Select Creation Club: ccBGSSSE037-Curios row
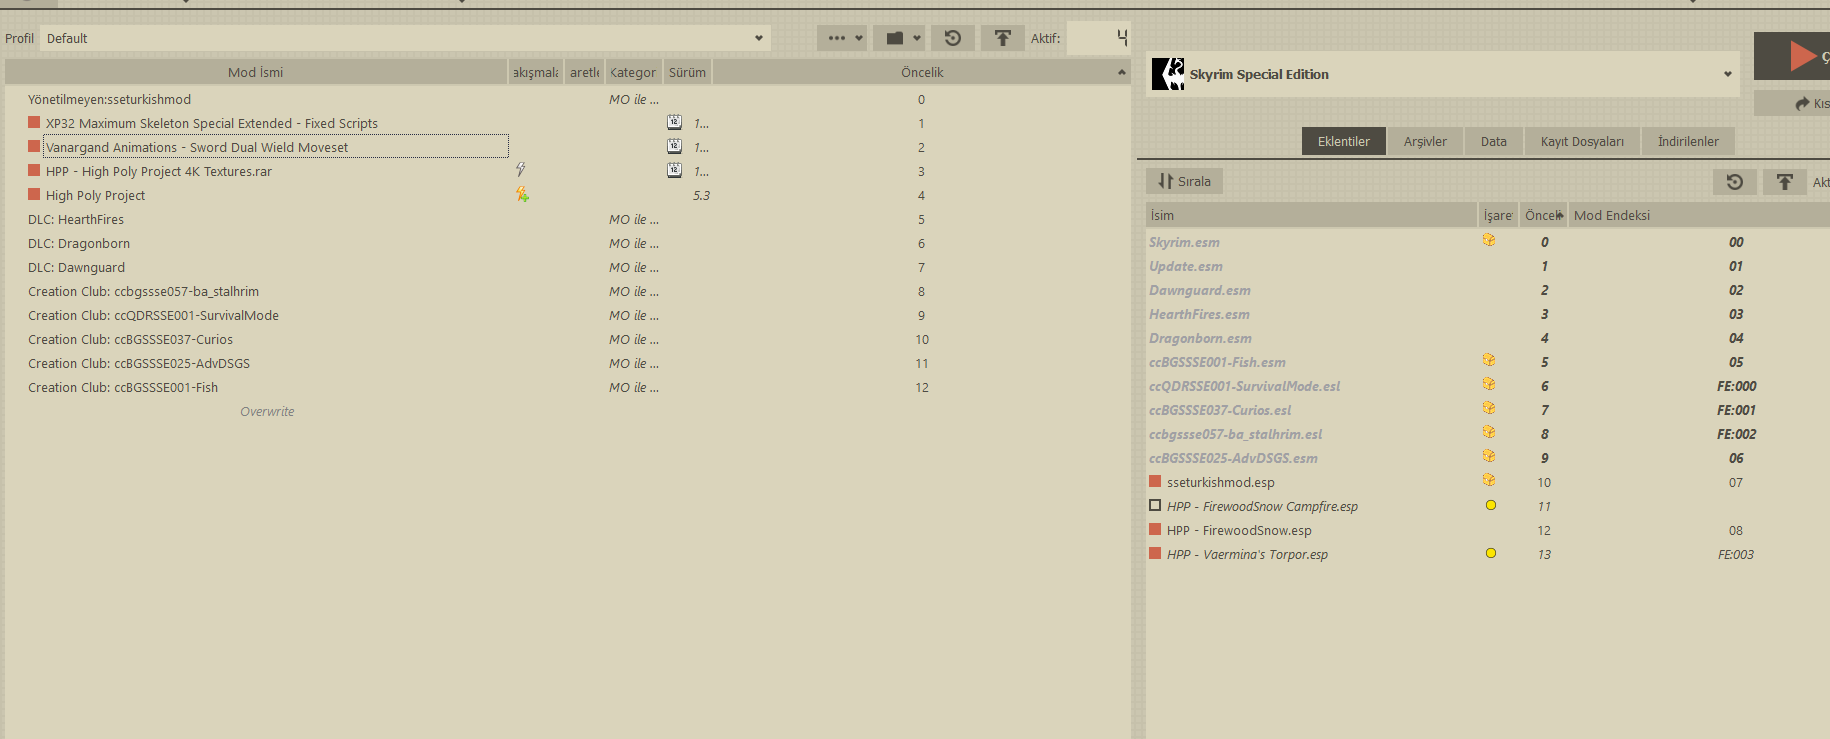The image size is (1830, 739). [567, 339]
